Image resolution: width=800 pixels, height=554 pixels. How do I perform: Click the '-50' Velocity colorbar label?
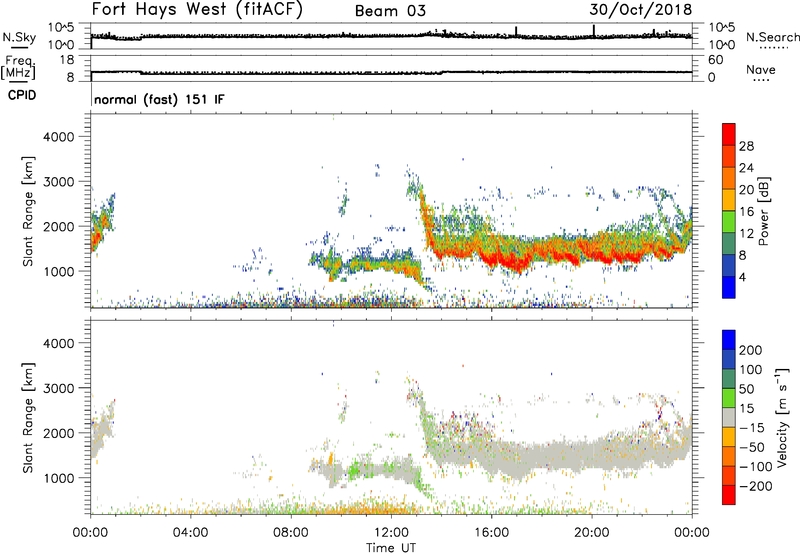tap(751, 447)
